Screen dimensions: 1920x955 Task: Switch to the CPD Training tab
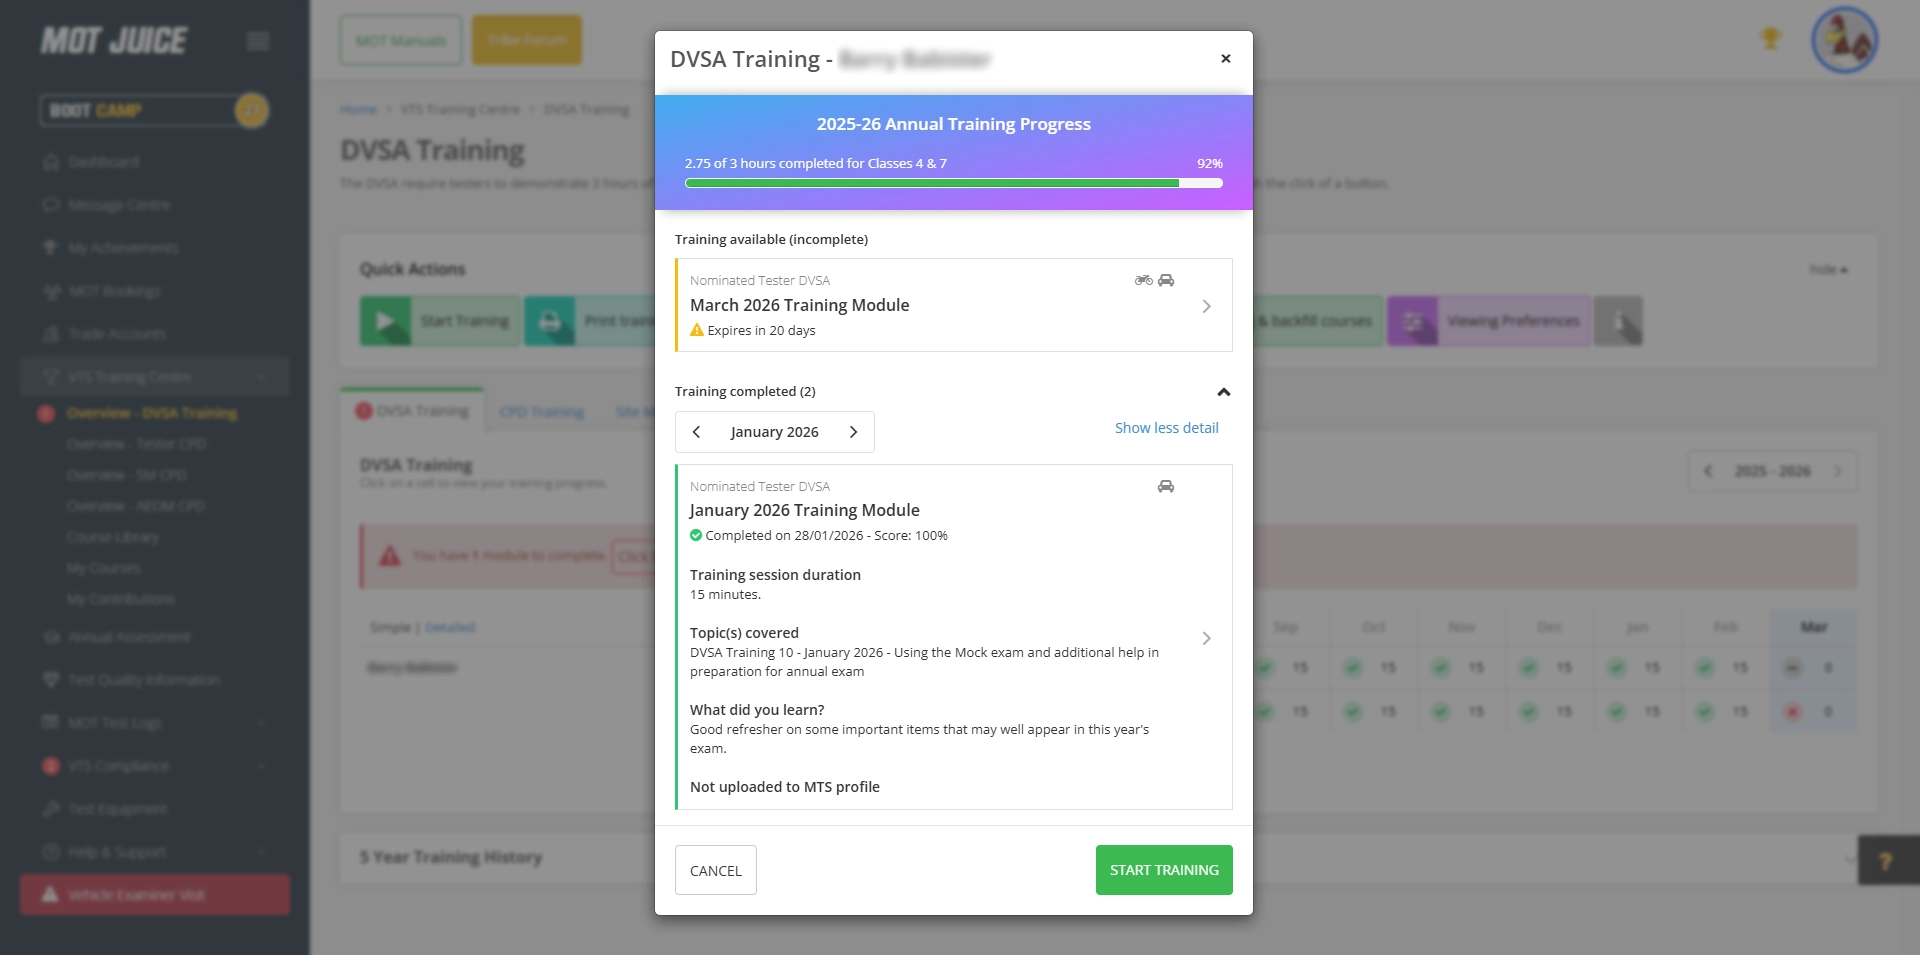click(541, 411)
